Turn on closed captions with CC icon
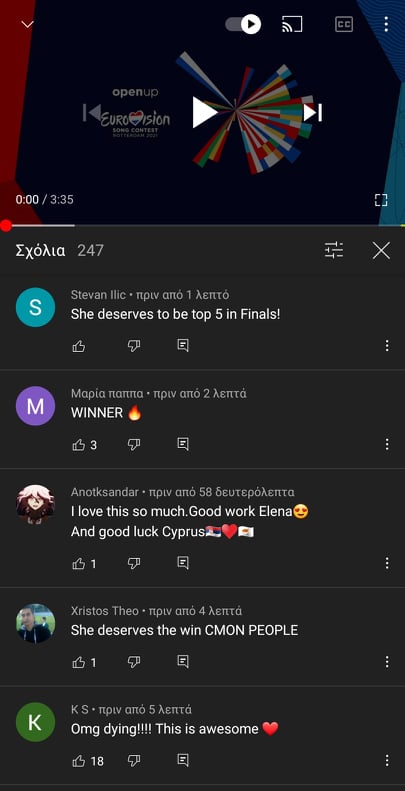The width and height of the screenshot is (405, 791). [344, 24]
